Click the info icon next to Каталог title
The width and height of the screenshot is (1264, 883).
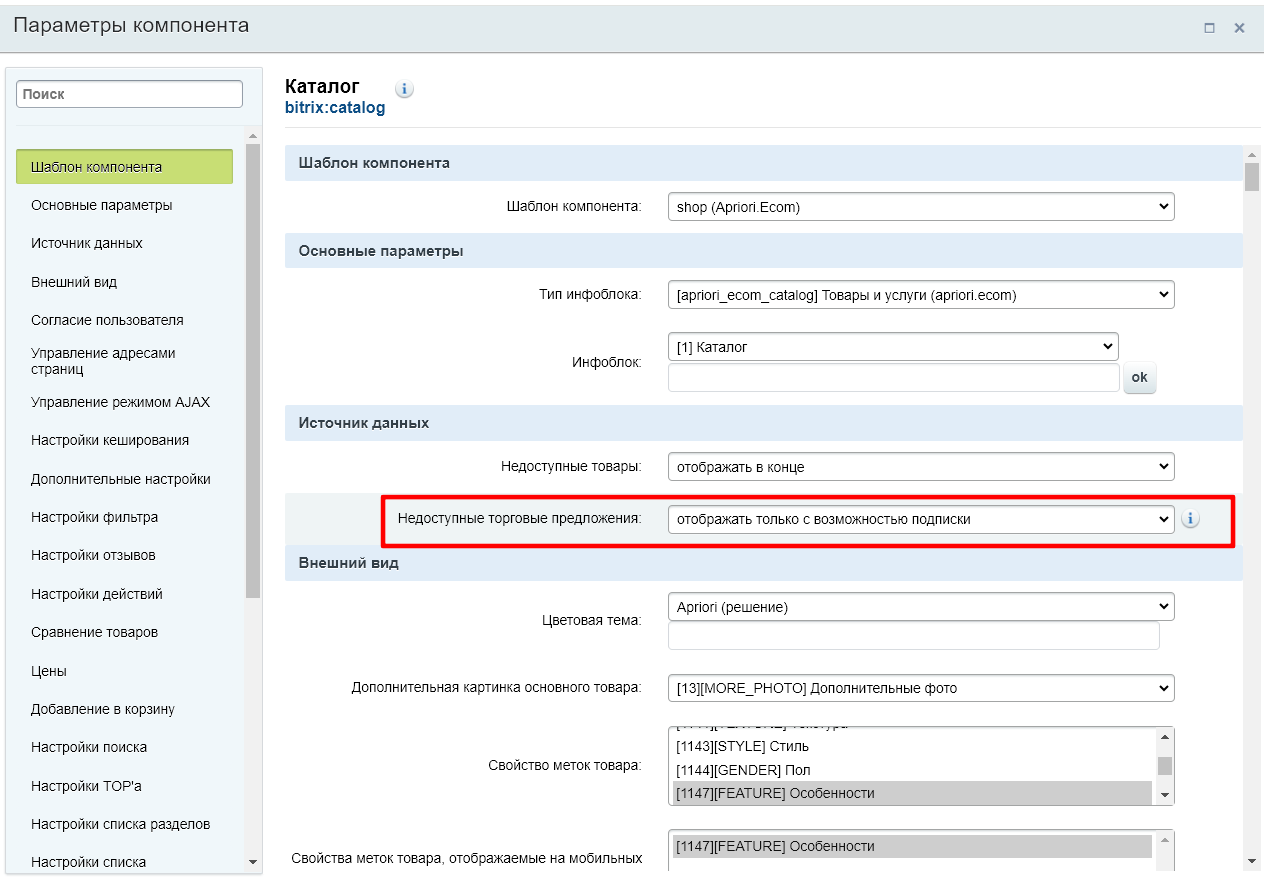click(404, 89)
